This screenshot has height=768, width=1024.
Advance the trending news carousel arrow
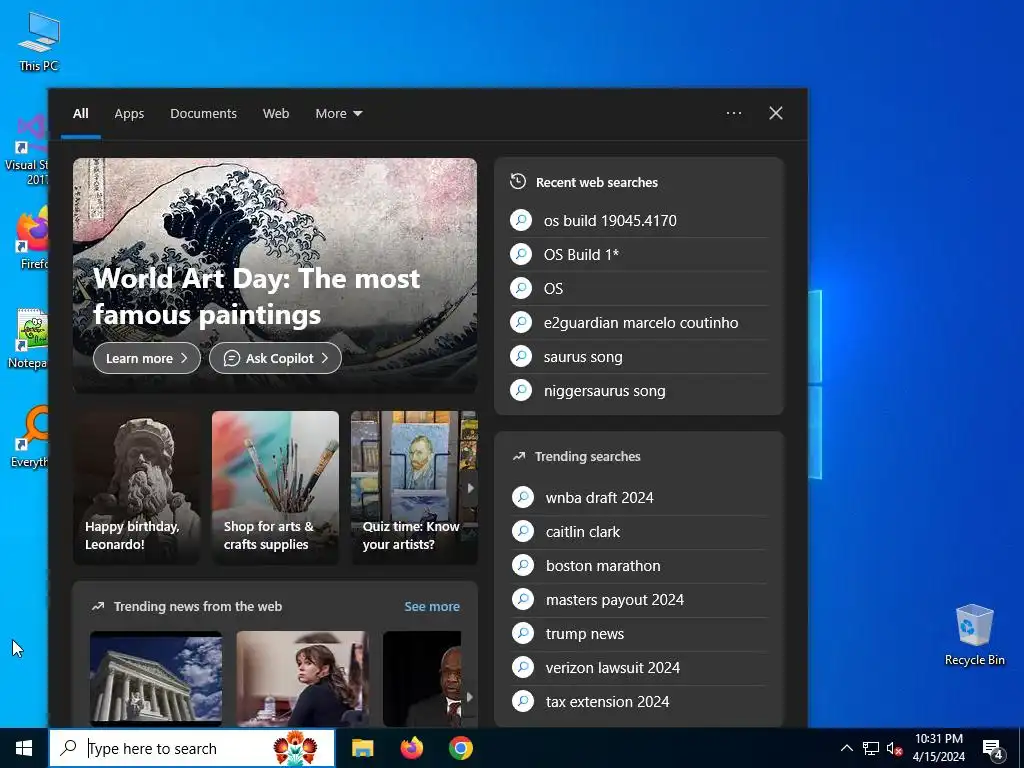469,697
